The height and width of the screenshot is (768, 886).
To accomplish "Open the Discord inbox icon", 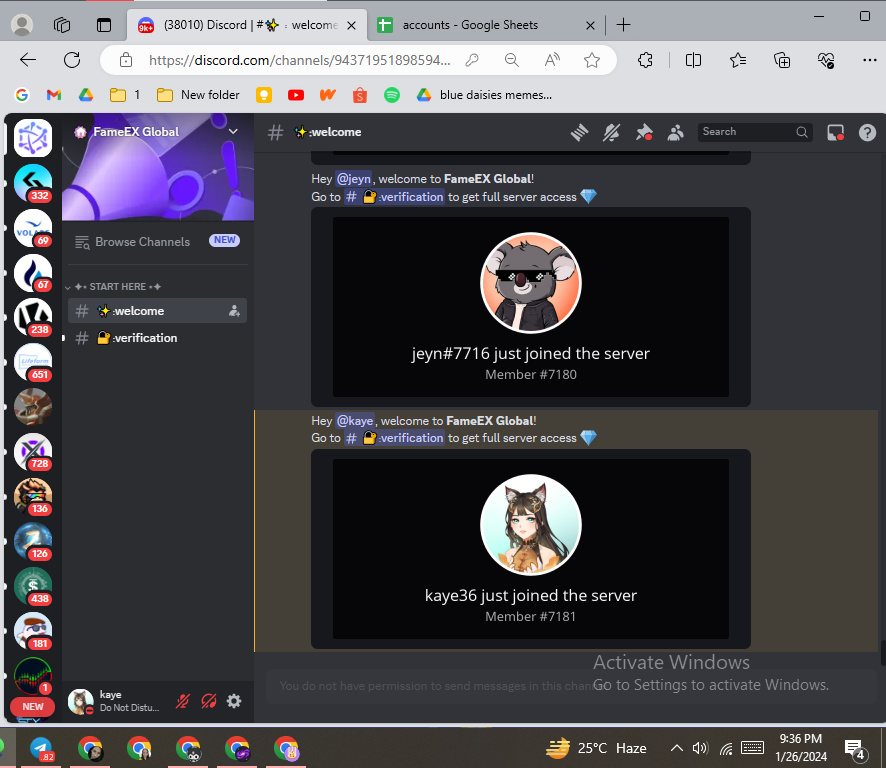I will click(835, 133).
